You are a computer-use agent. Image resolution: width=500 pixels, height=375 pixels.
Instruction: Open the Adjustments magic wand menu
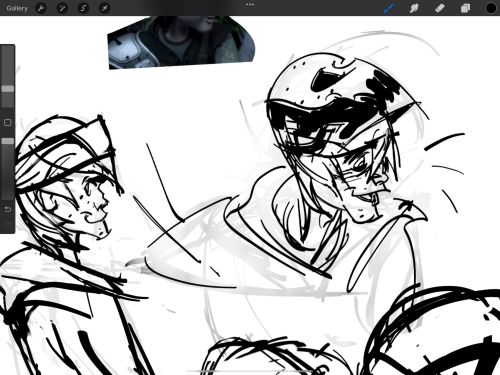pos(62,8)
